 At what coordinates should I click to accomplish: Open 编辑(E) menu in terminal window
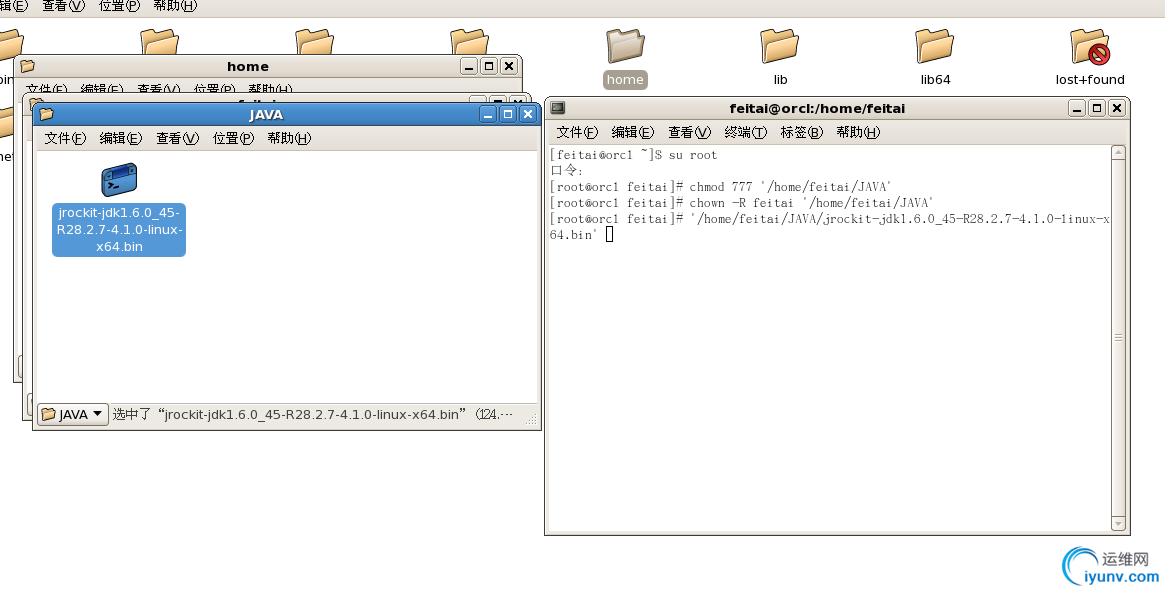(x=632, y=132)
